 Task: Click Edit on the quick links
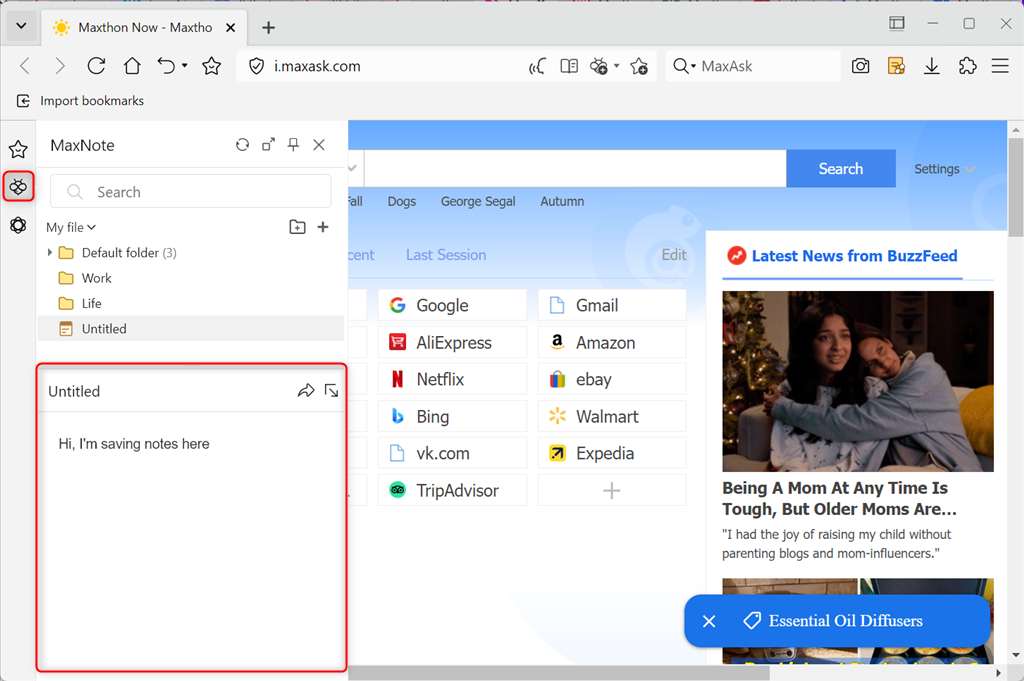tap(674, 255)
